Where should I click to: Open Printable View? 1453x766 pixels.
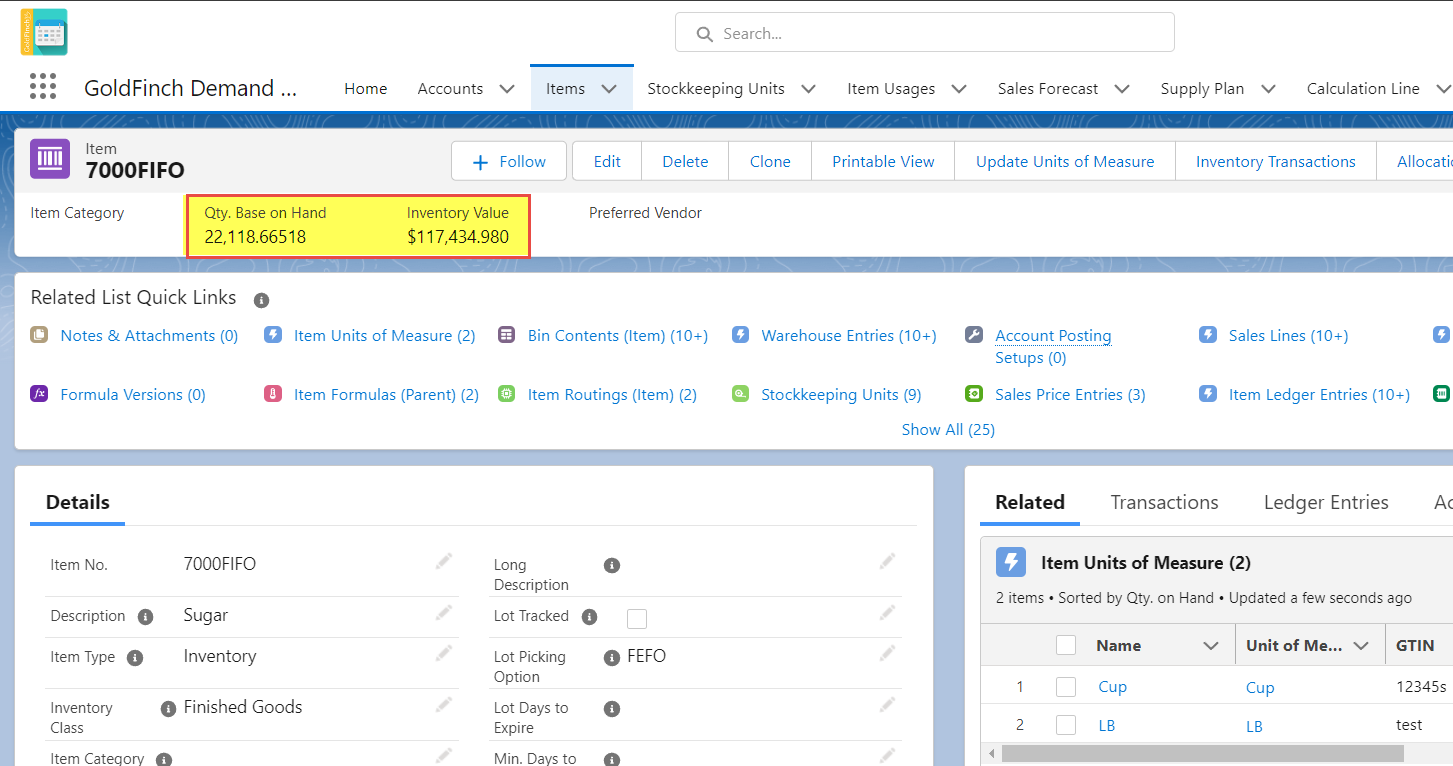pos(883,161)
